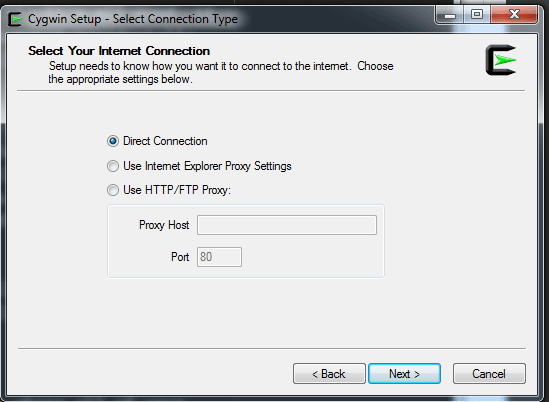This screenshot has width=549, height=402.
Task: Minimize the Cygwin Setup window
Action: point(450,15)
